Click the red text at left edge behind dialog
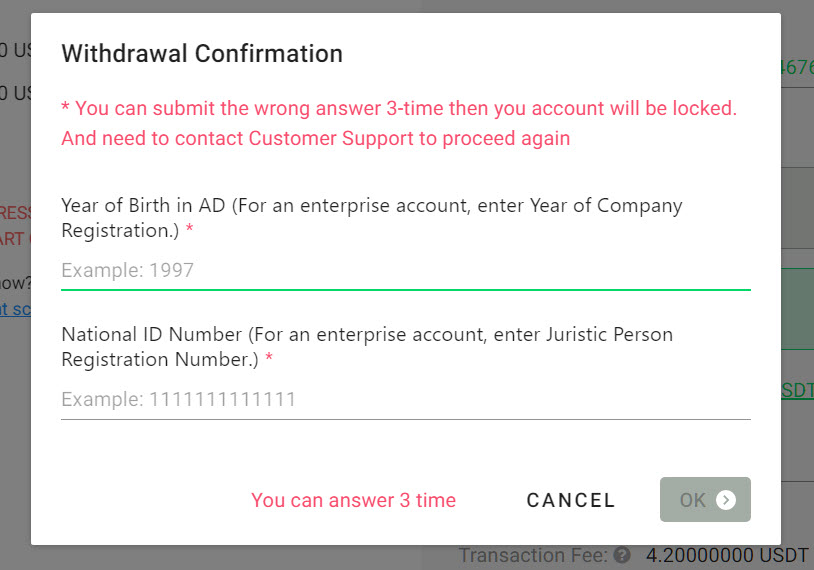 tap(16, 226)
